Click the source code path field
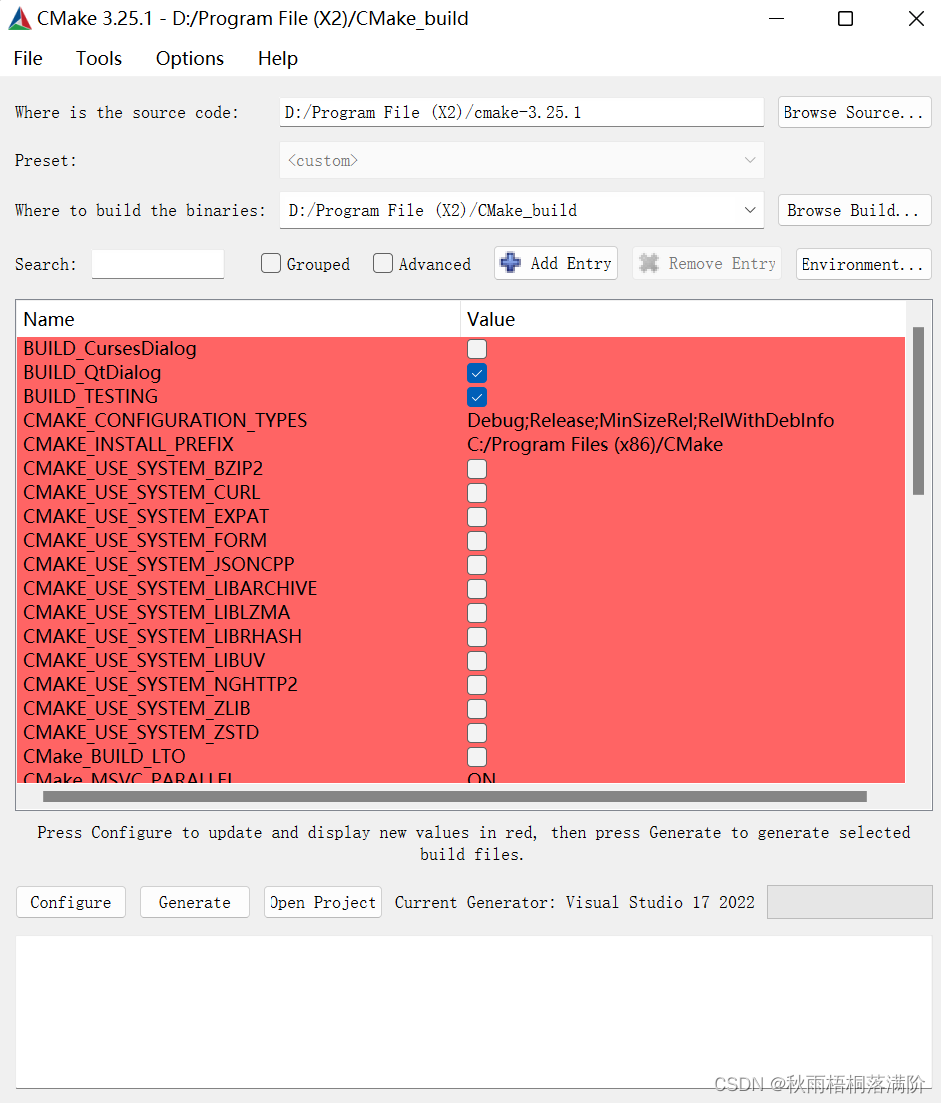 [x=521, y=113]
